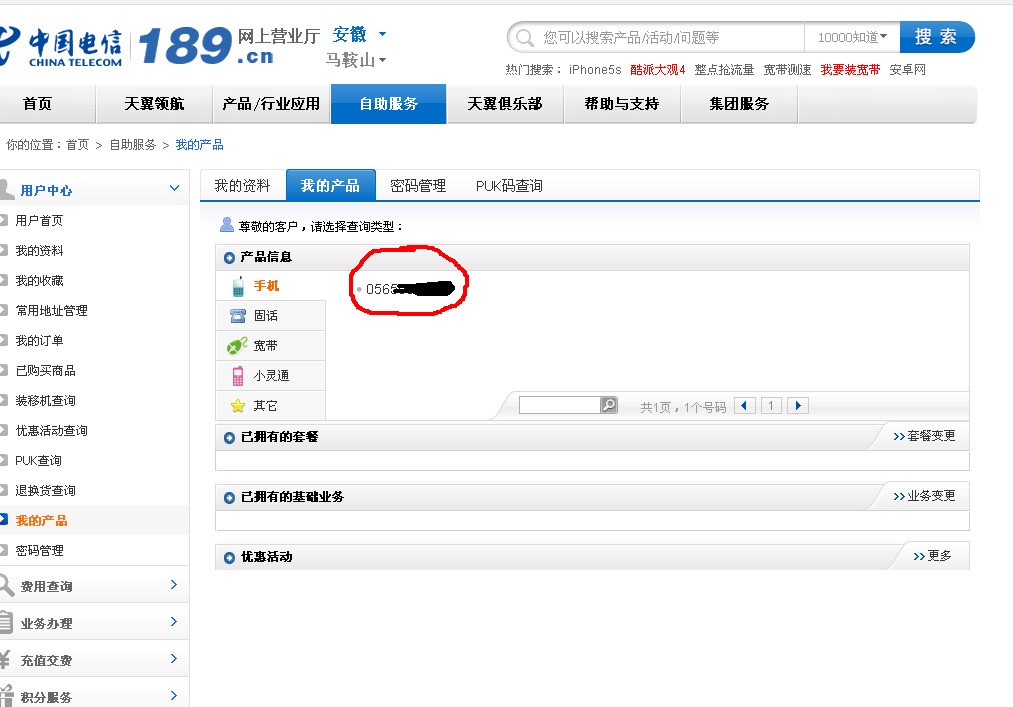Click the star icon for 其它

tap(238, 406)
